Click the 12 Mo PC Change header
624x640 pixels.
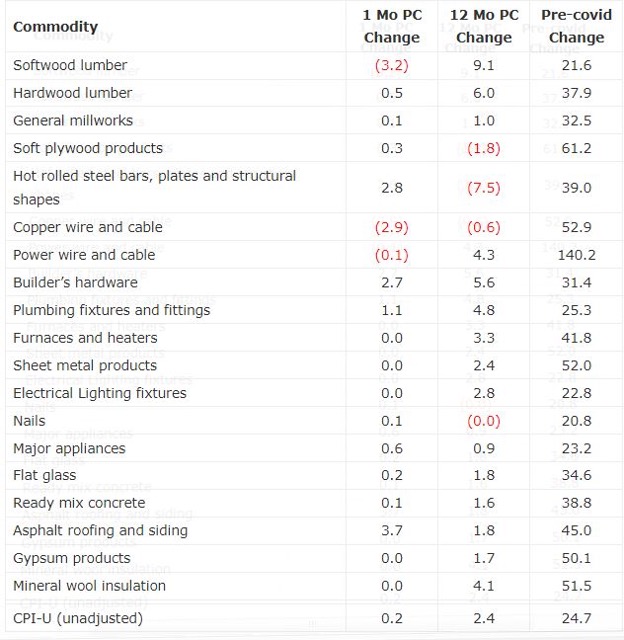(483, 26)
